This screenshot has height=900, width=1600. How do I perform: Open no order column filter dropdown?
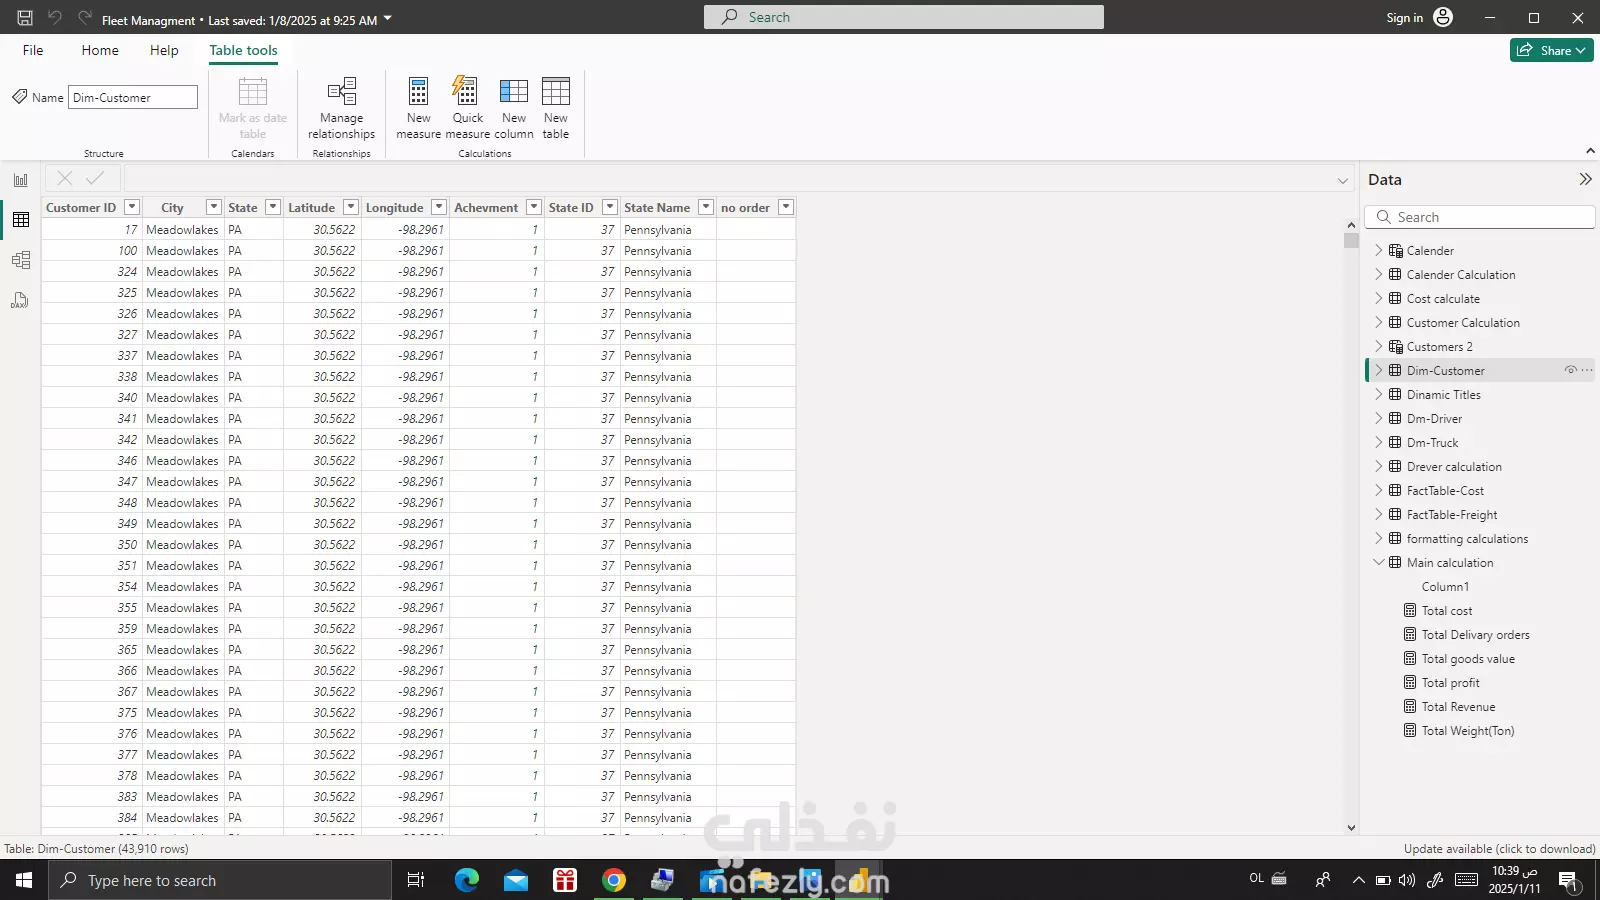(785, 207)
